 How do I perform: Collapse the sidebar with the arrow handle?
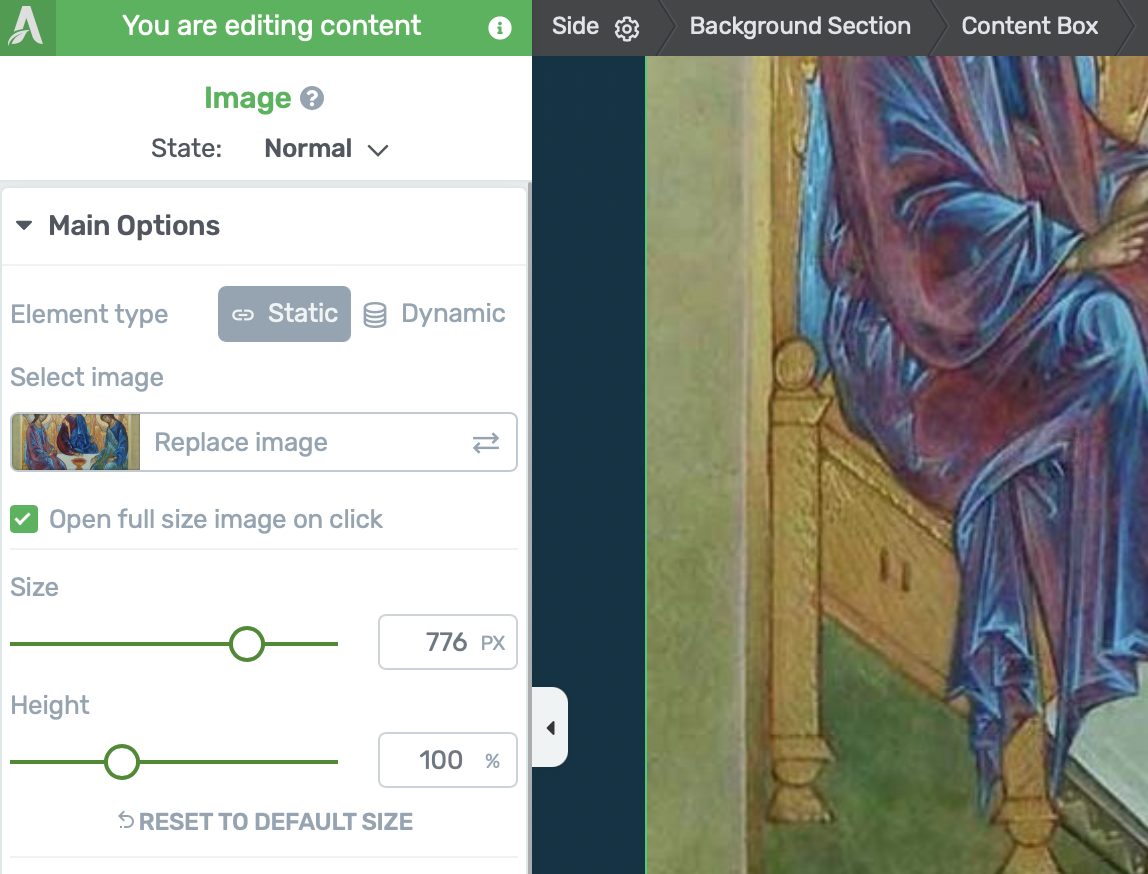(x=551, y=727)
